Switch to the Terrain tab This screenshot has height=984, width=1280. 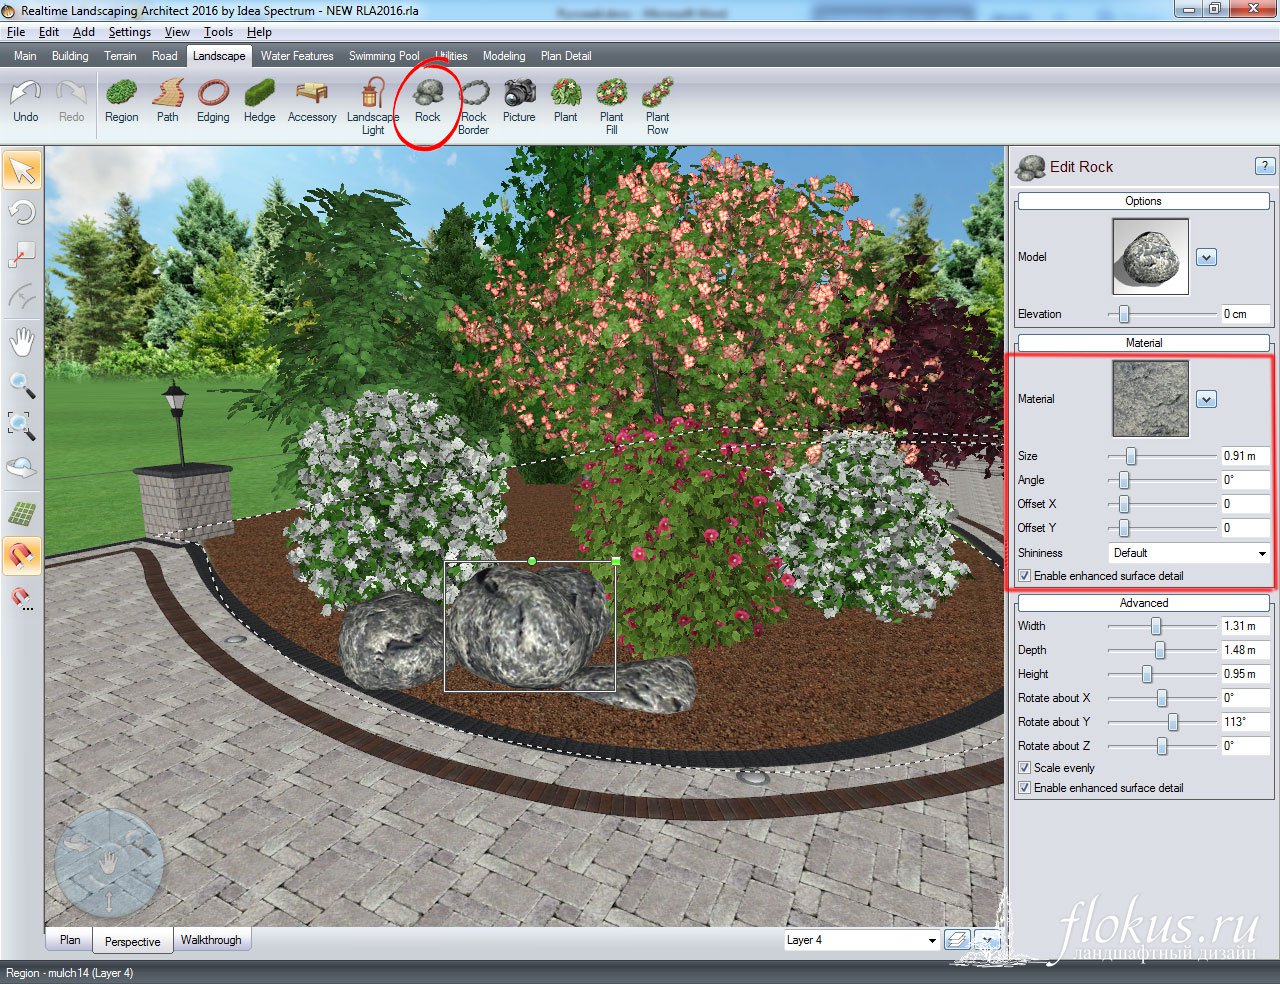(120, 56)
